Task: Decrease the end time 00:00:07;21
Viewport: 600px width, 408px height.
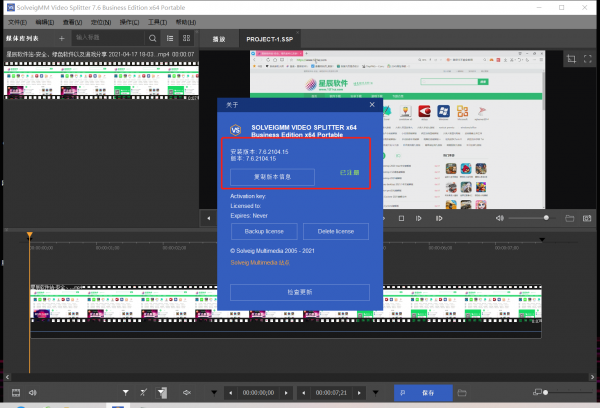Action: 303,393
